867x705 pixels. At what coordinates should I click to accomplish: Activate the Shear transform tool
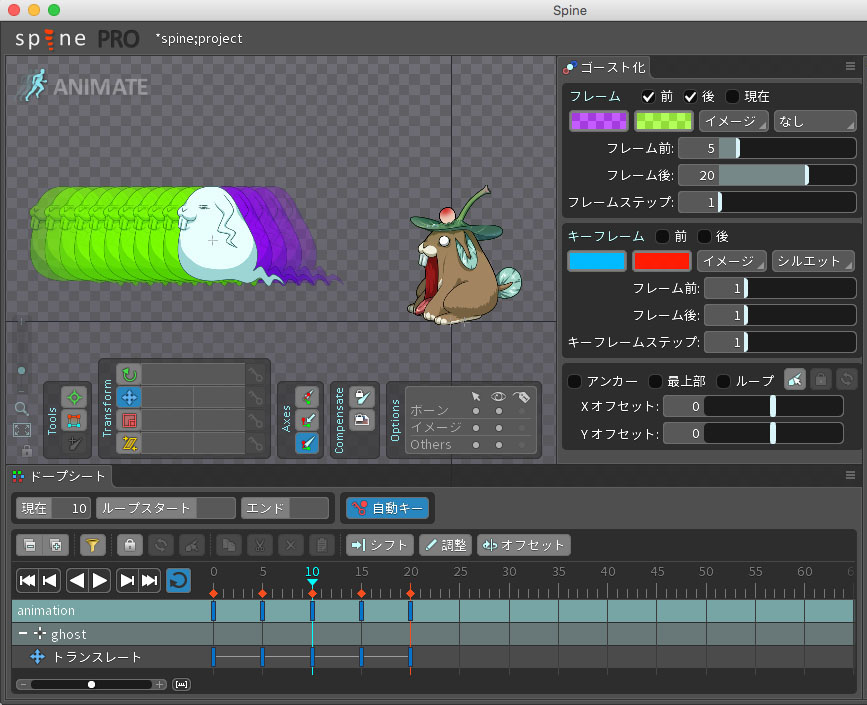[129, 443]
